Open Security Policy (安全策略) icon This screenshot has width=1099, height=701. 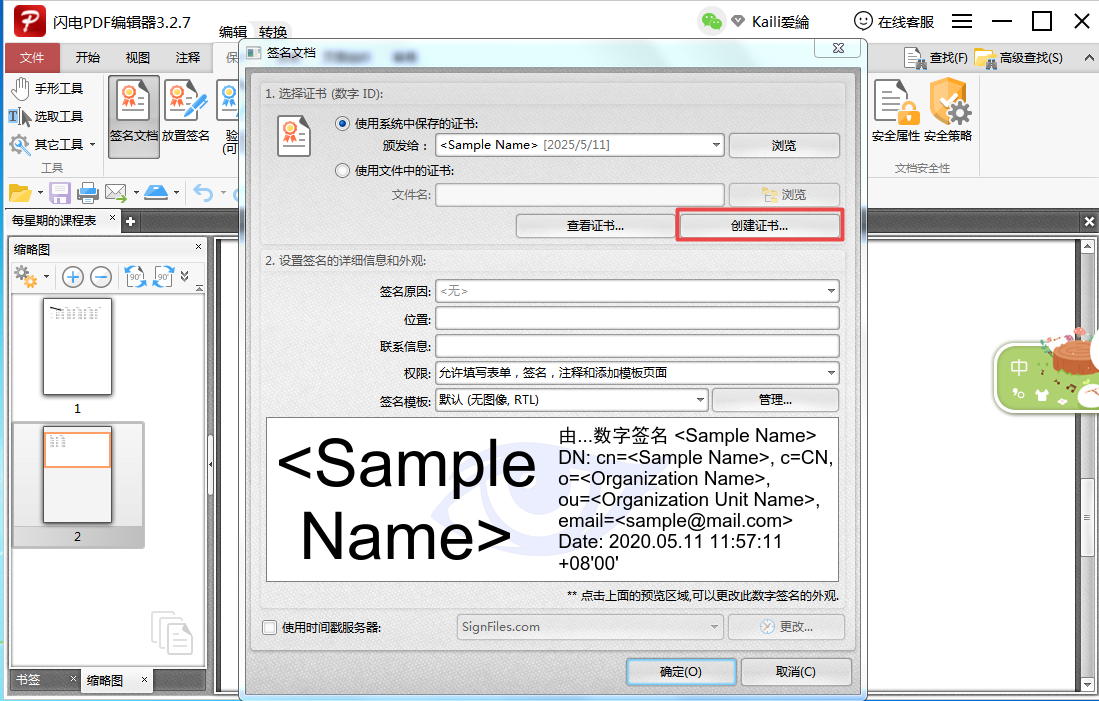click(948, 112)
